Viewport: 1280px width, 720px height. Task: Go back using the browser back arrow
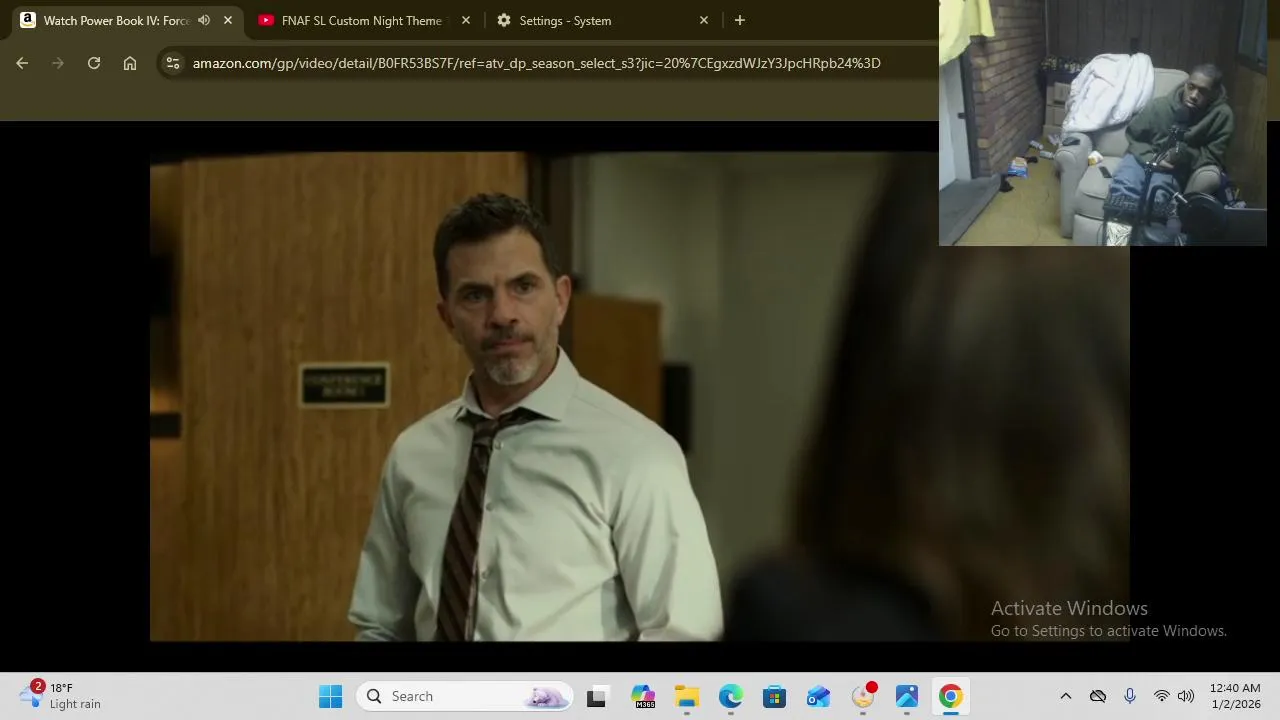pyautogui.click(x=22, y=63)
